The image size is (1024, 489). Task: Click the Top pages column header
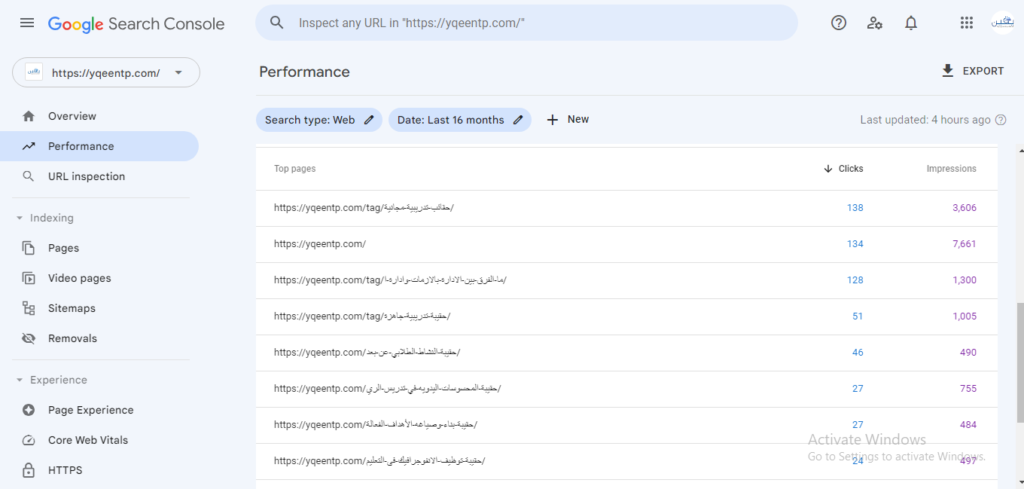295,168
